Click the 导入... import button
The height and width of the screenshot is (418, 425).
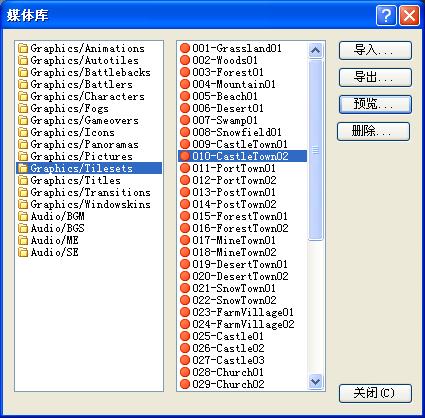[x=375, y=50]
